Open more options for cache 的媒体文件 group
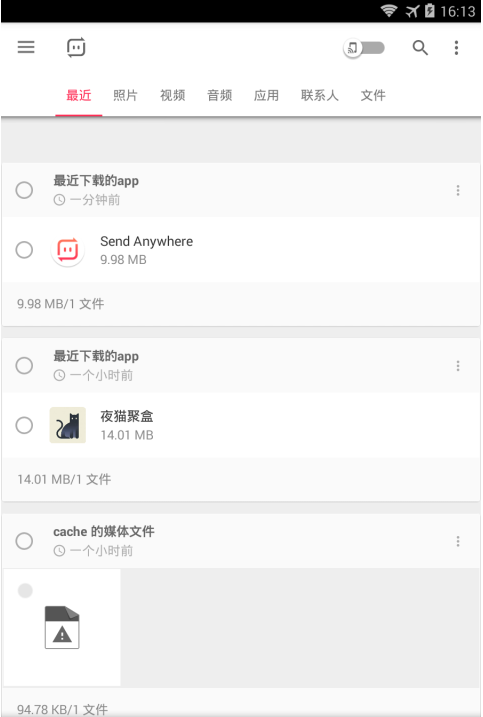 (458, 541)
